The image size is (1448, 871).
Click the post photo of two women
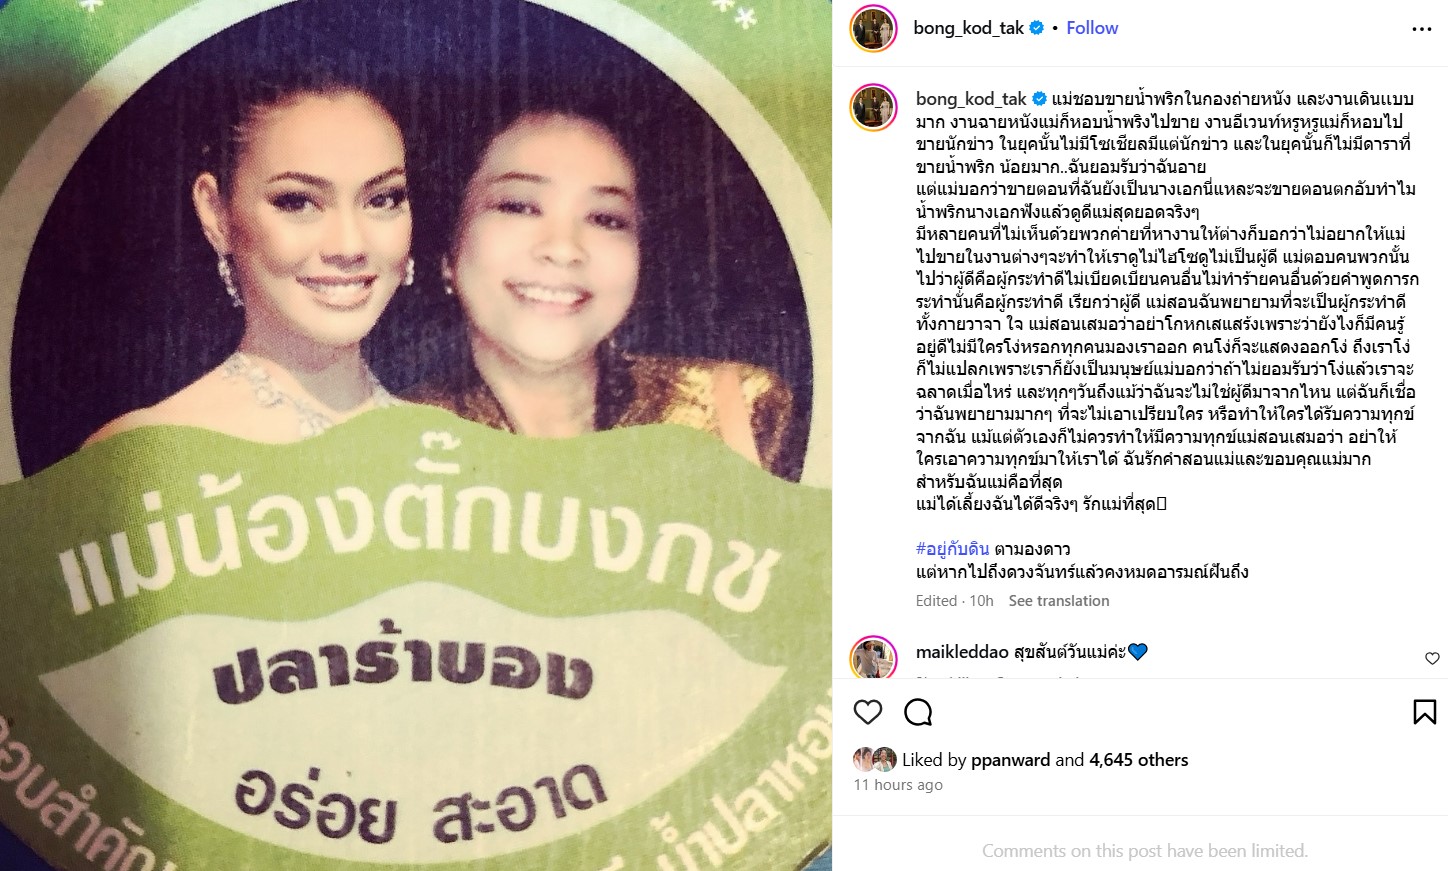click(416, 435)
